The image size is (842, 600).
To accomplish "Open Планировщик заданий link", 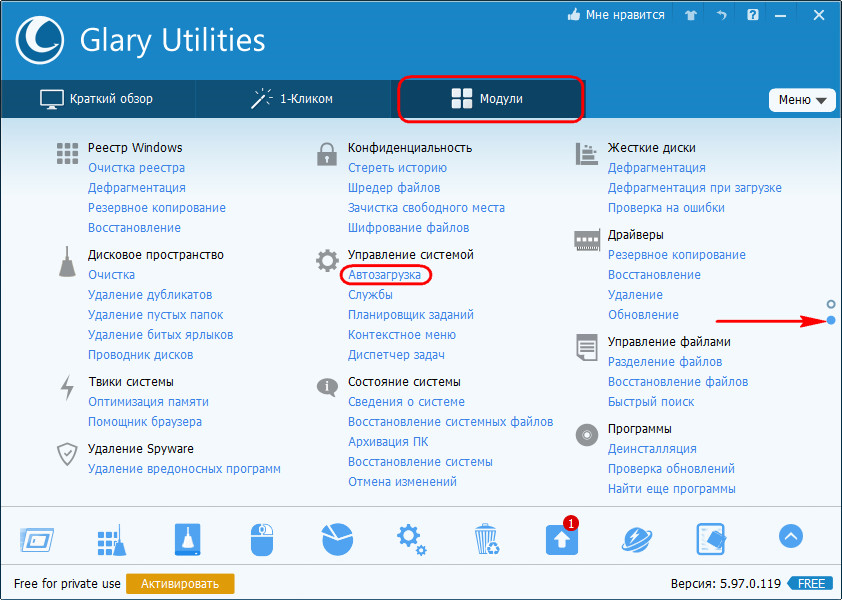I will point(411,315).
